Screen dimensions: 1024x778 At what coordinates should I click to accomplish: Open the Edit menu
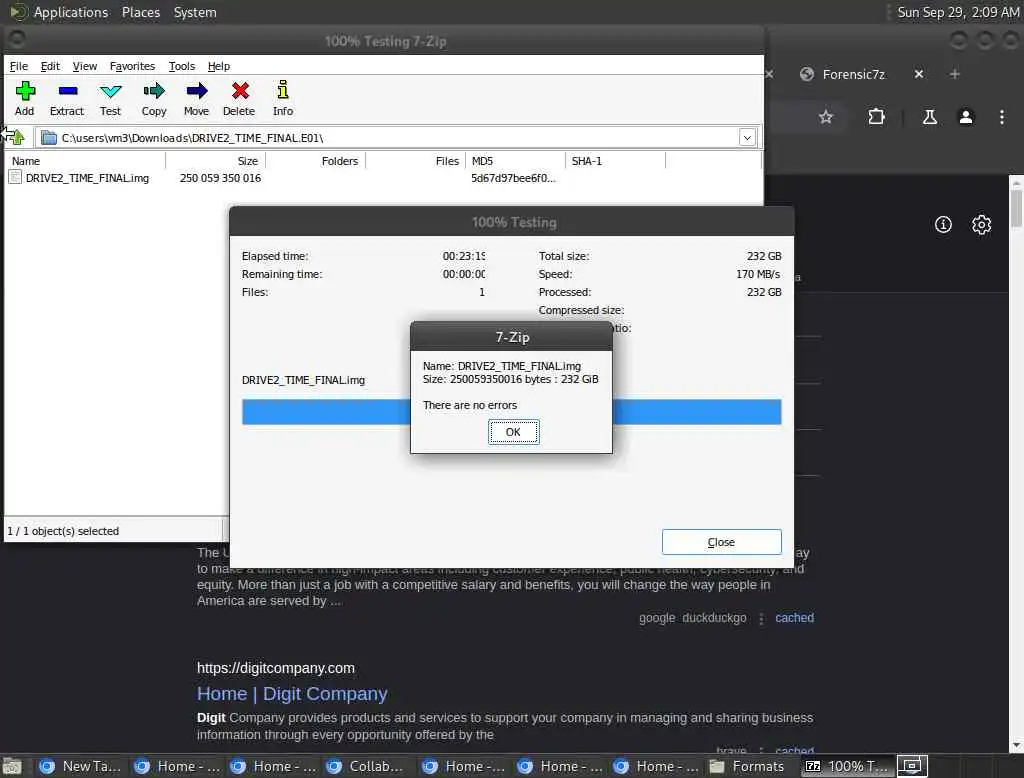50,66
